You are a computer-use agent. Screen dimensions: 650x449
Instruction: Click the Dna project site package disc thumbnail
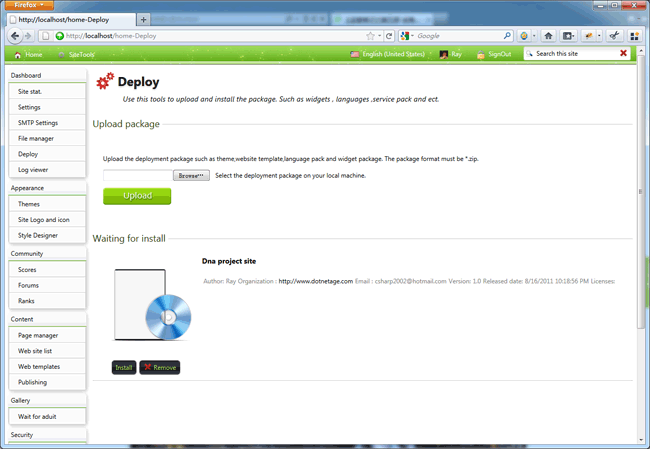[153, 305]
